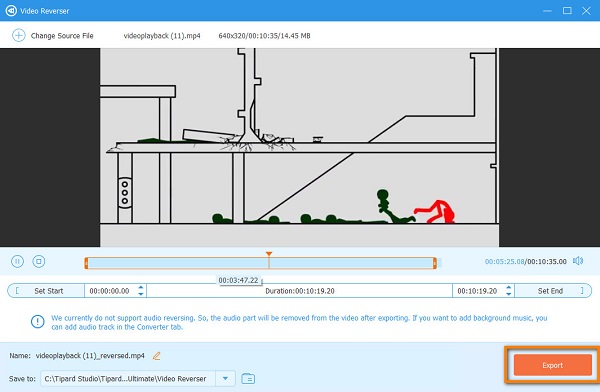Click the Video Reverser app logo
600x392 pixels.
[x=11, y=11]
